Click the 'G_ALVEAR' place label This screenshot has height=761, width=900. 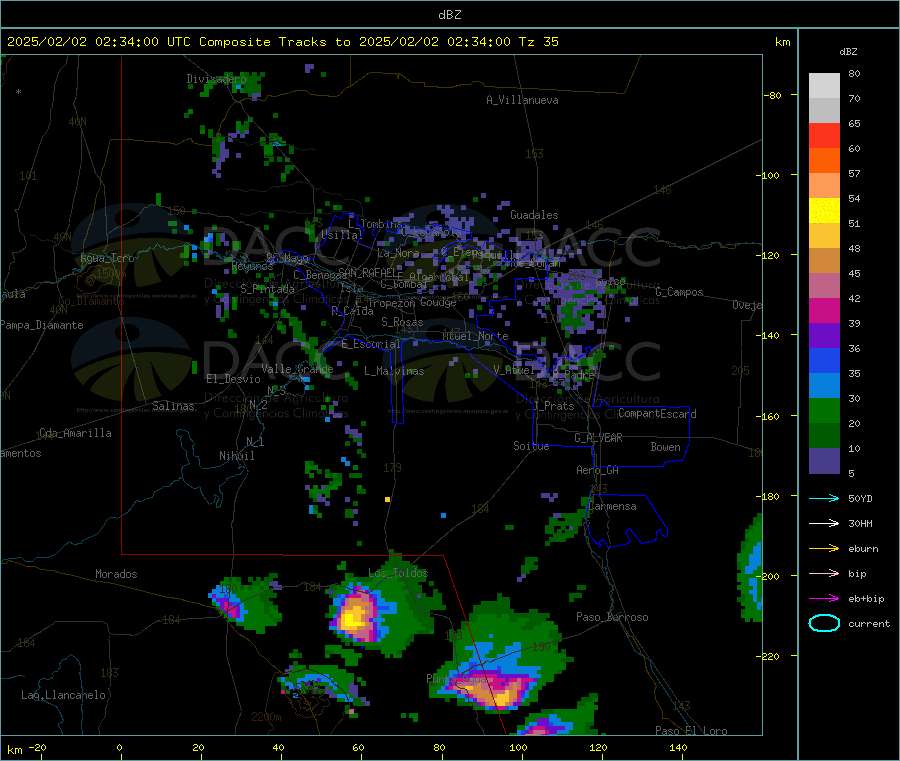click(598, 438)
